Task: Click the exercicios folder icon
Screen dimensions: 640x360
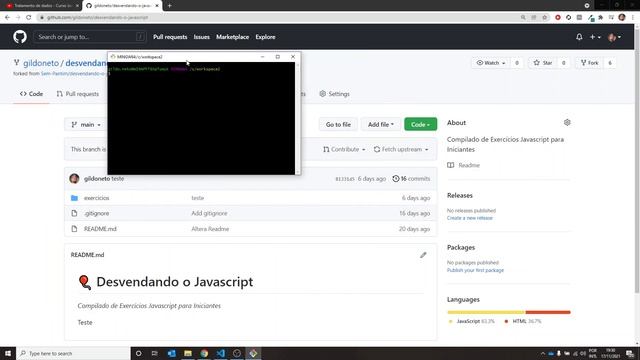Action: click(74, 198)
